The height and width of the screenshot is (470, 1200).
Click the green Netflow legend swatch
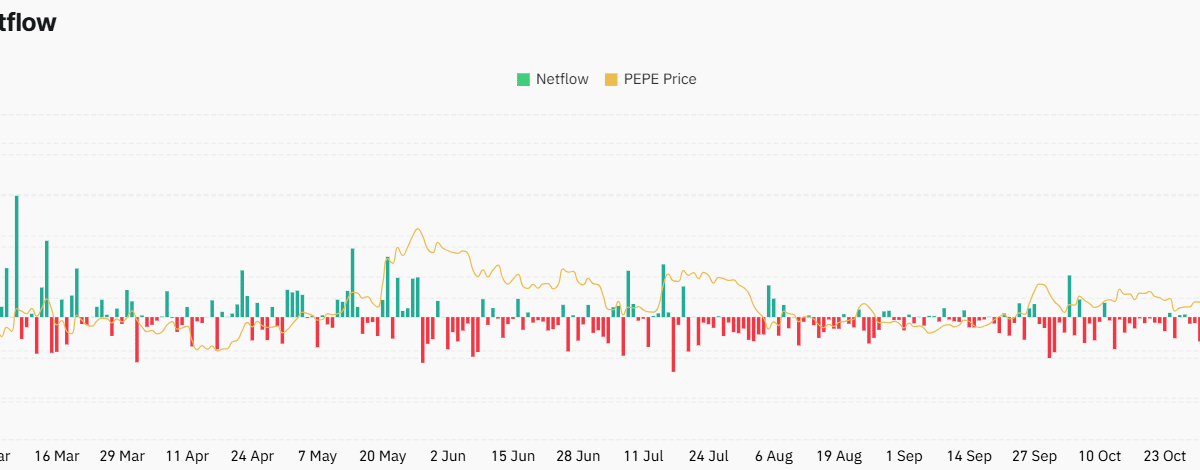coord(523,79)
